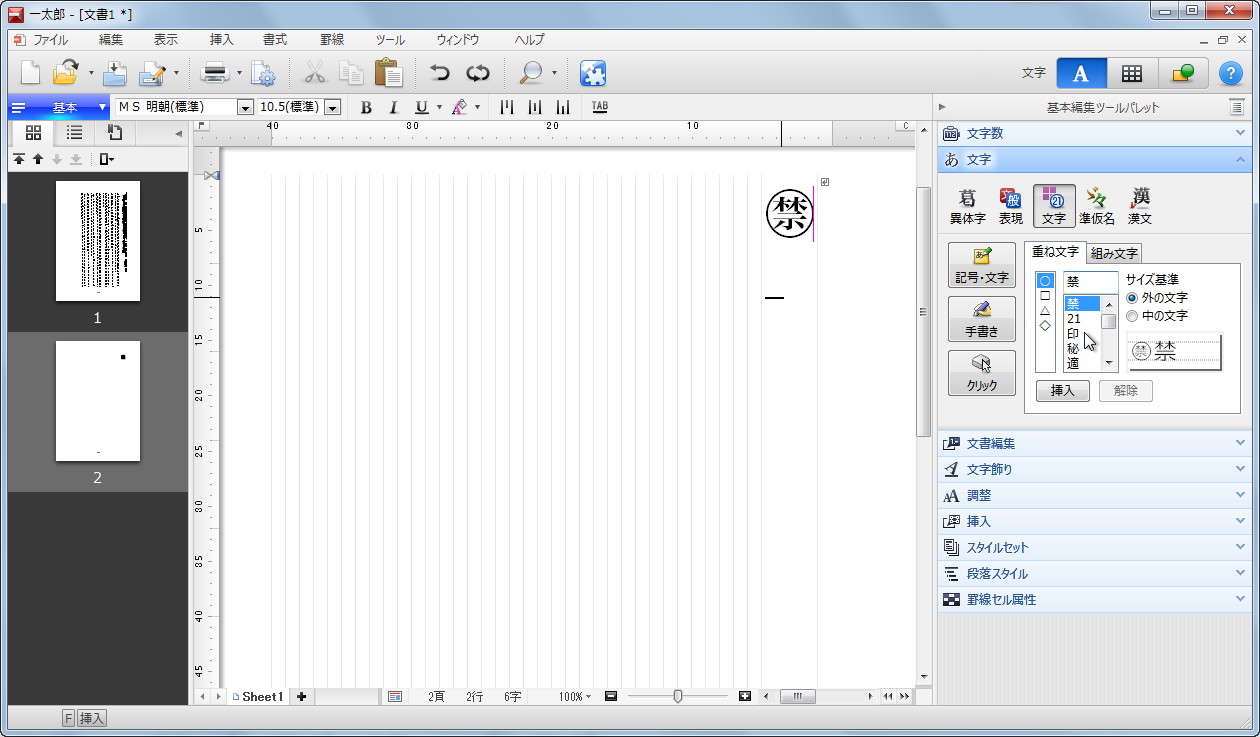Apply bold formatting
The image size is (1260, 737).
(366, 107)
